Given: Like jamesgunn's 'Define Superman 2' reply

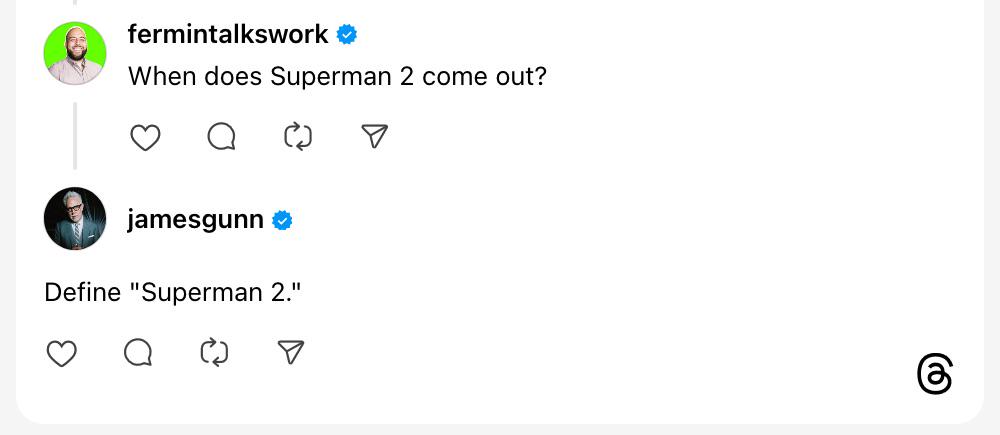Looking at the screenshot, I should click(x=62, y=353).
